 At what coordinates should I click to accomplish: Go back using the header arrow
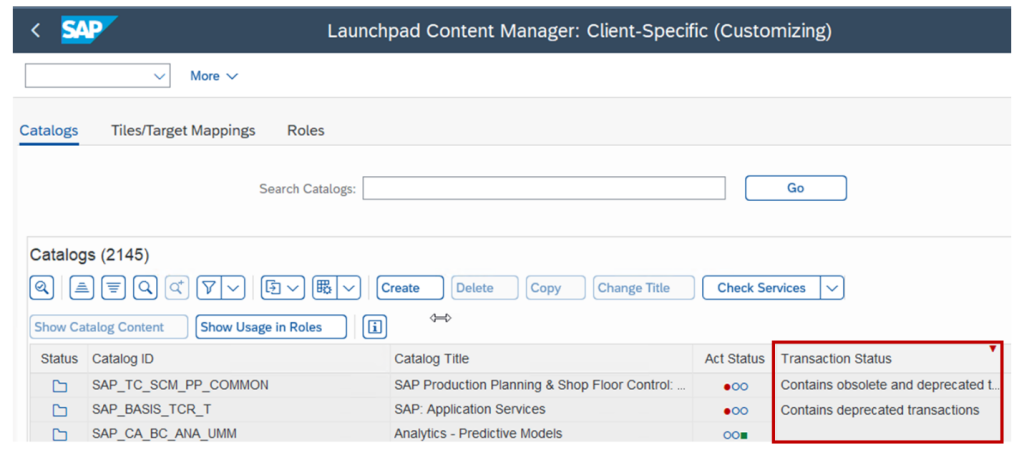click(x=36, y=31)
